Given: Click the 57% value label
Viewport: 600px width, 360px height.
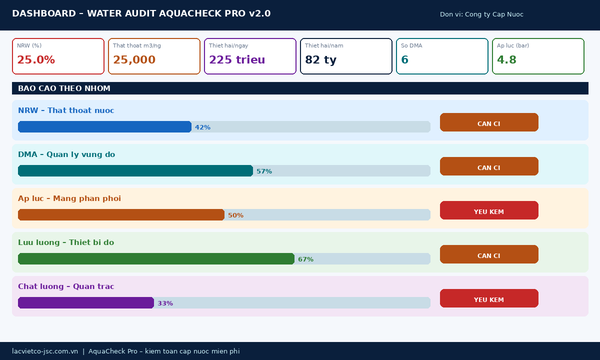Looking at the screenshot, I should point(264,171).
